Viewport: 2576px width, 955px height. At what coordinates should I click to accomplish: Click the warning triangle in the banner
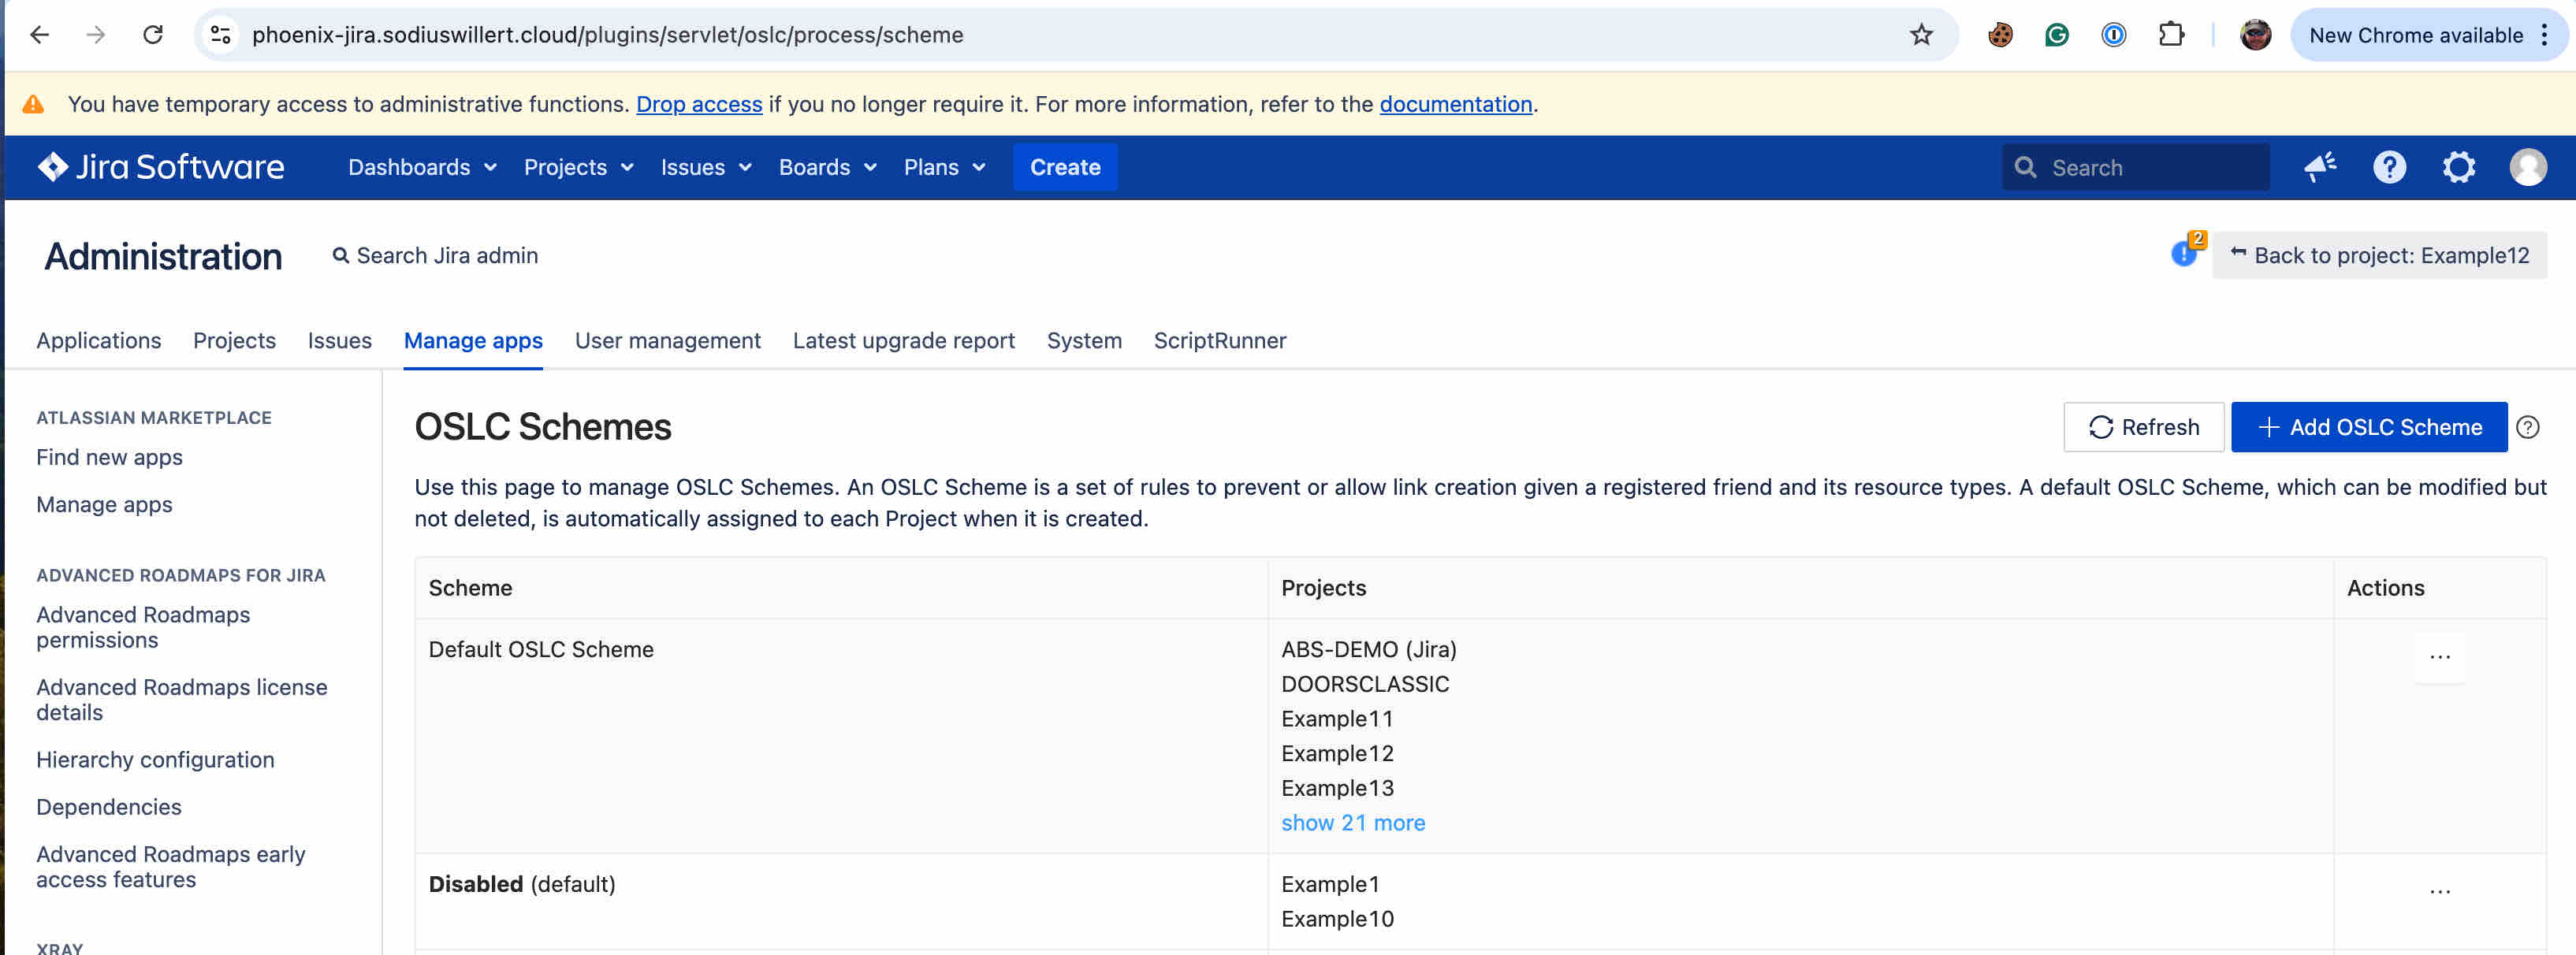click(33, 104)
